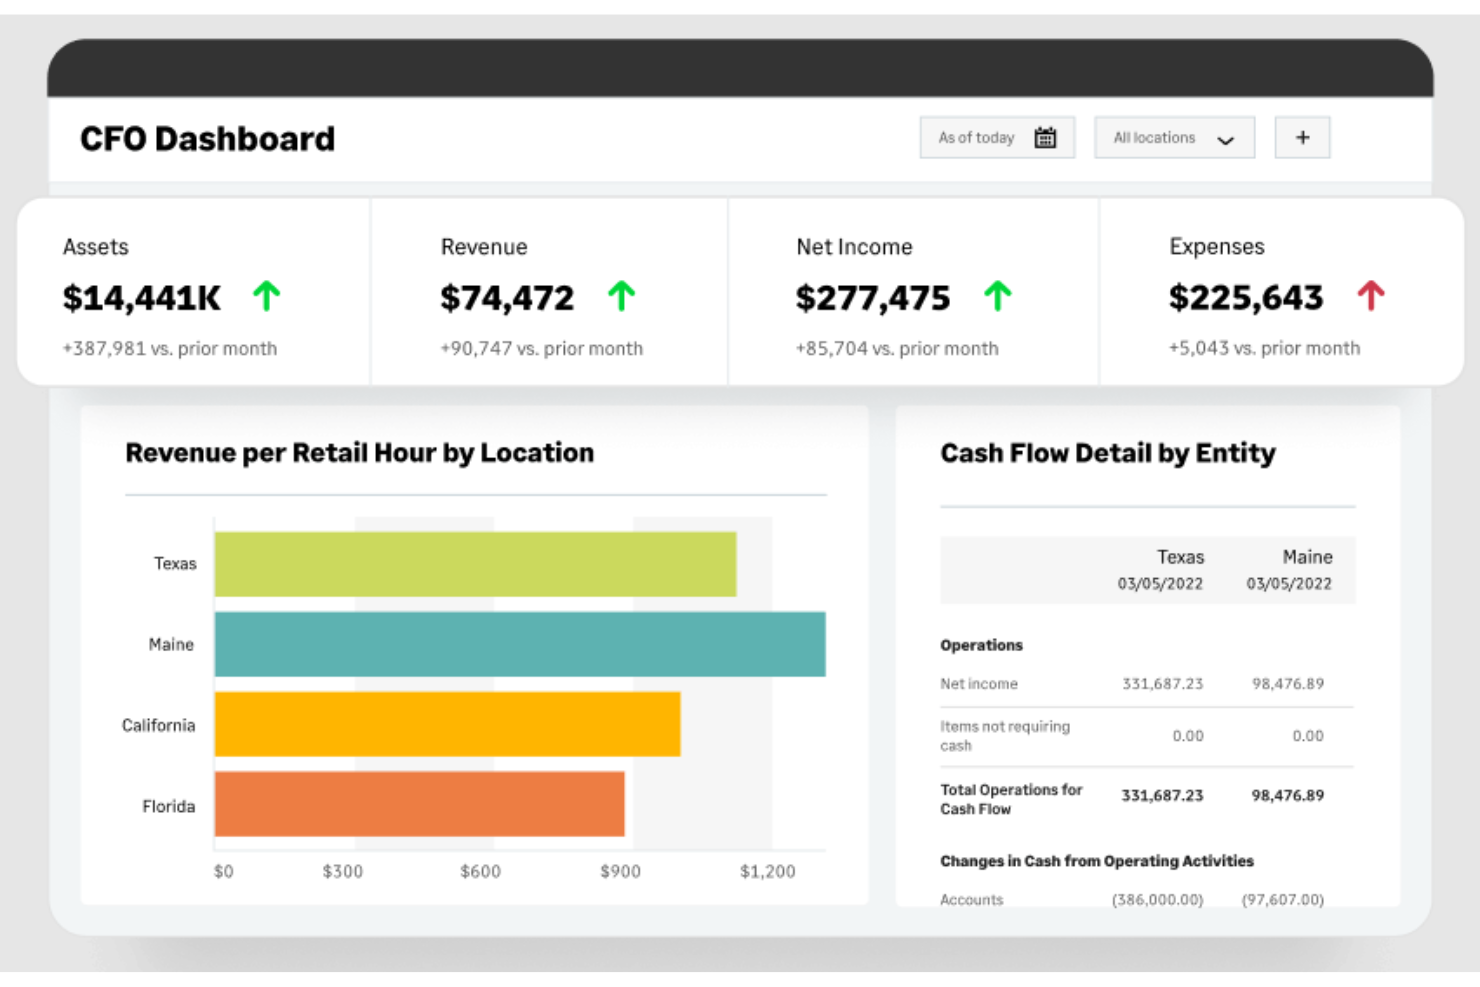The height and width of the screenshot is (987, 1480).
Task: Click the green arrow beside Net Income
Action: pos(998,296)
